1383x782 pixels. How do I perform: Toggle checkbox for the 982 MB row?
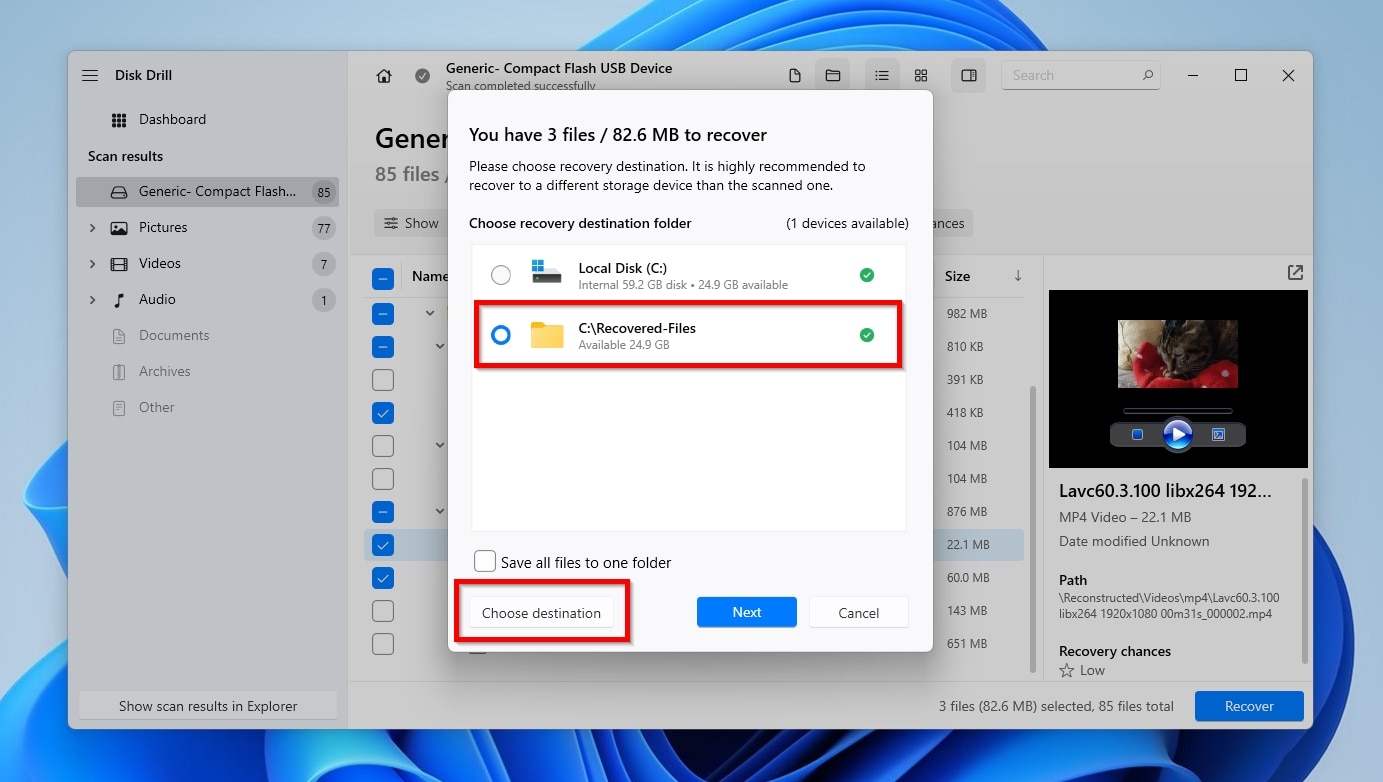pyautogui.click(x=383, y=314)
